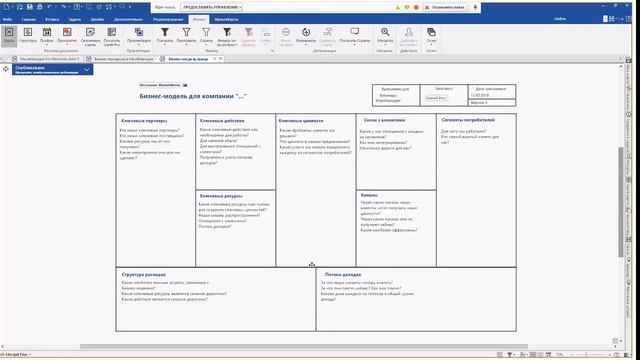Save the map with the floppy icon
The width and height of the screenshot is (640, 360).
pos(30,7)
